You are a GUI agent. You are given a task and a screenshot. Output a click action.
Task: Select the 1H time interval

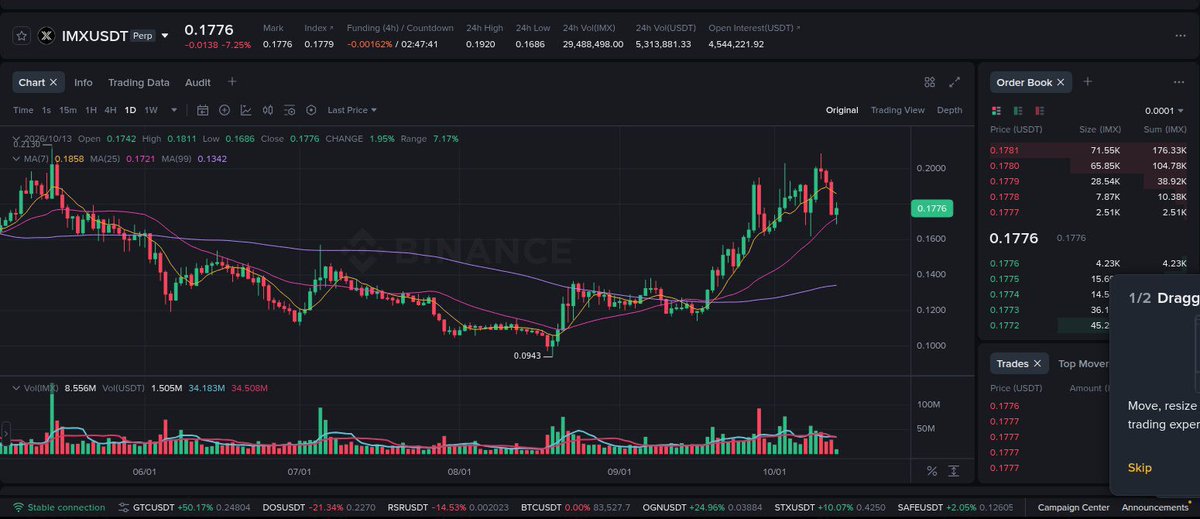click(91, 110)
